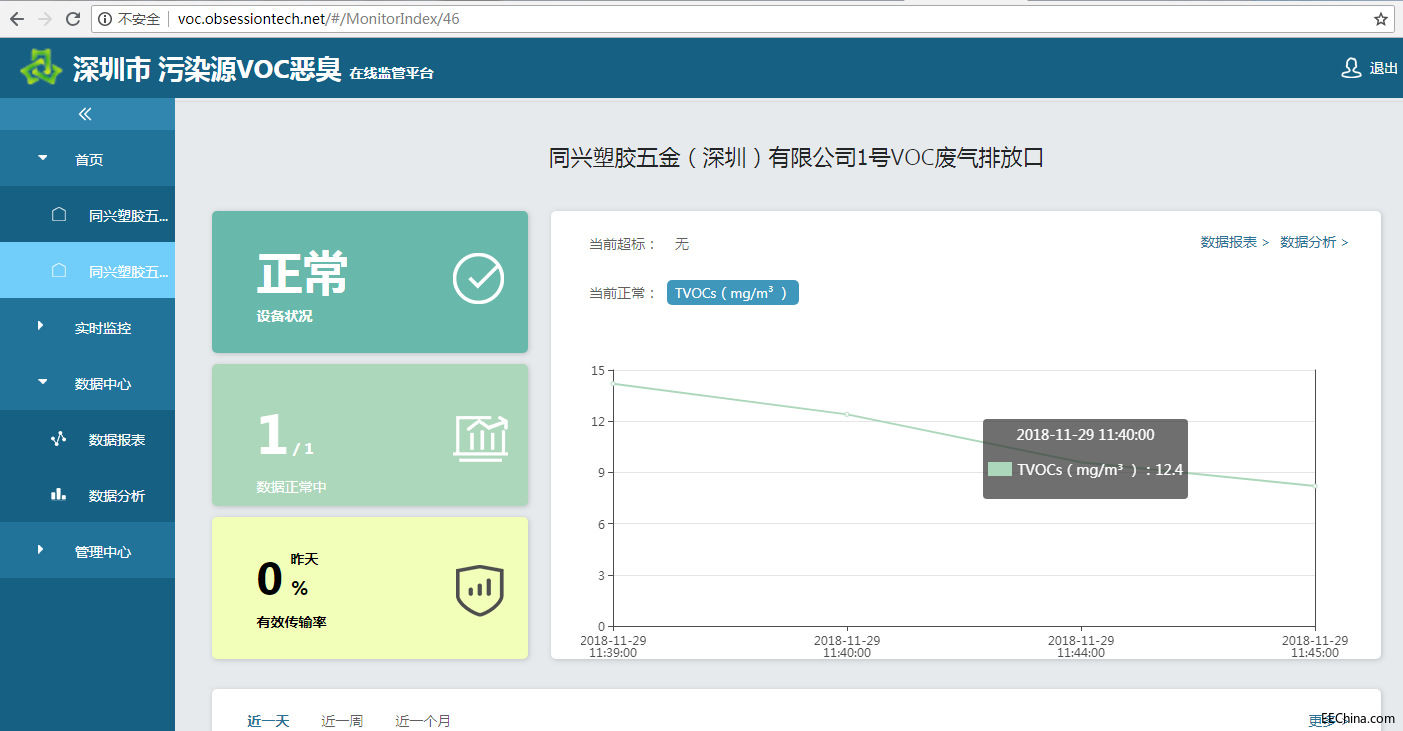The width and height of the screenshot is (1403, 731).
Task: Select first 同兴塑胶五 sidebar entry
Action: click(87, 214)
